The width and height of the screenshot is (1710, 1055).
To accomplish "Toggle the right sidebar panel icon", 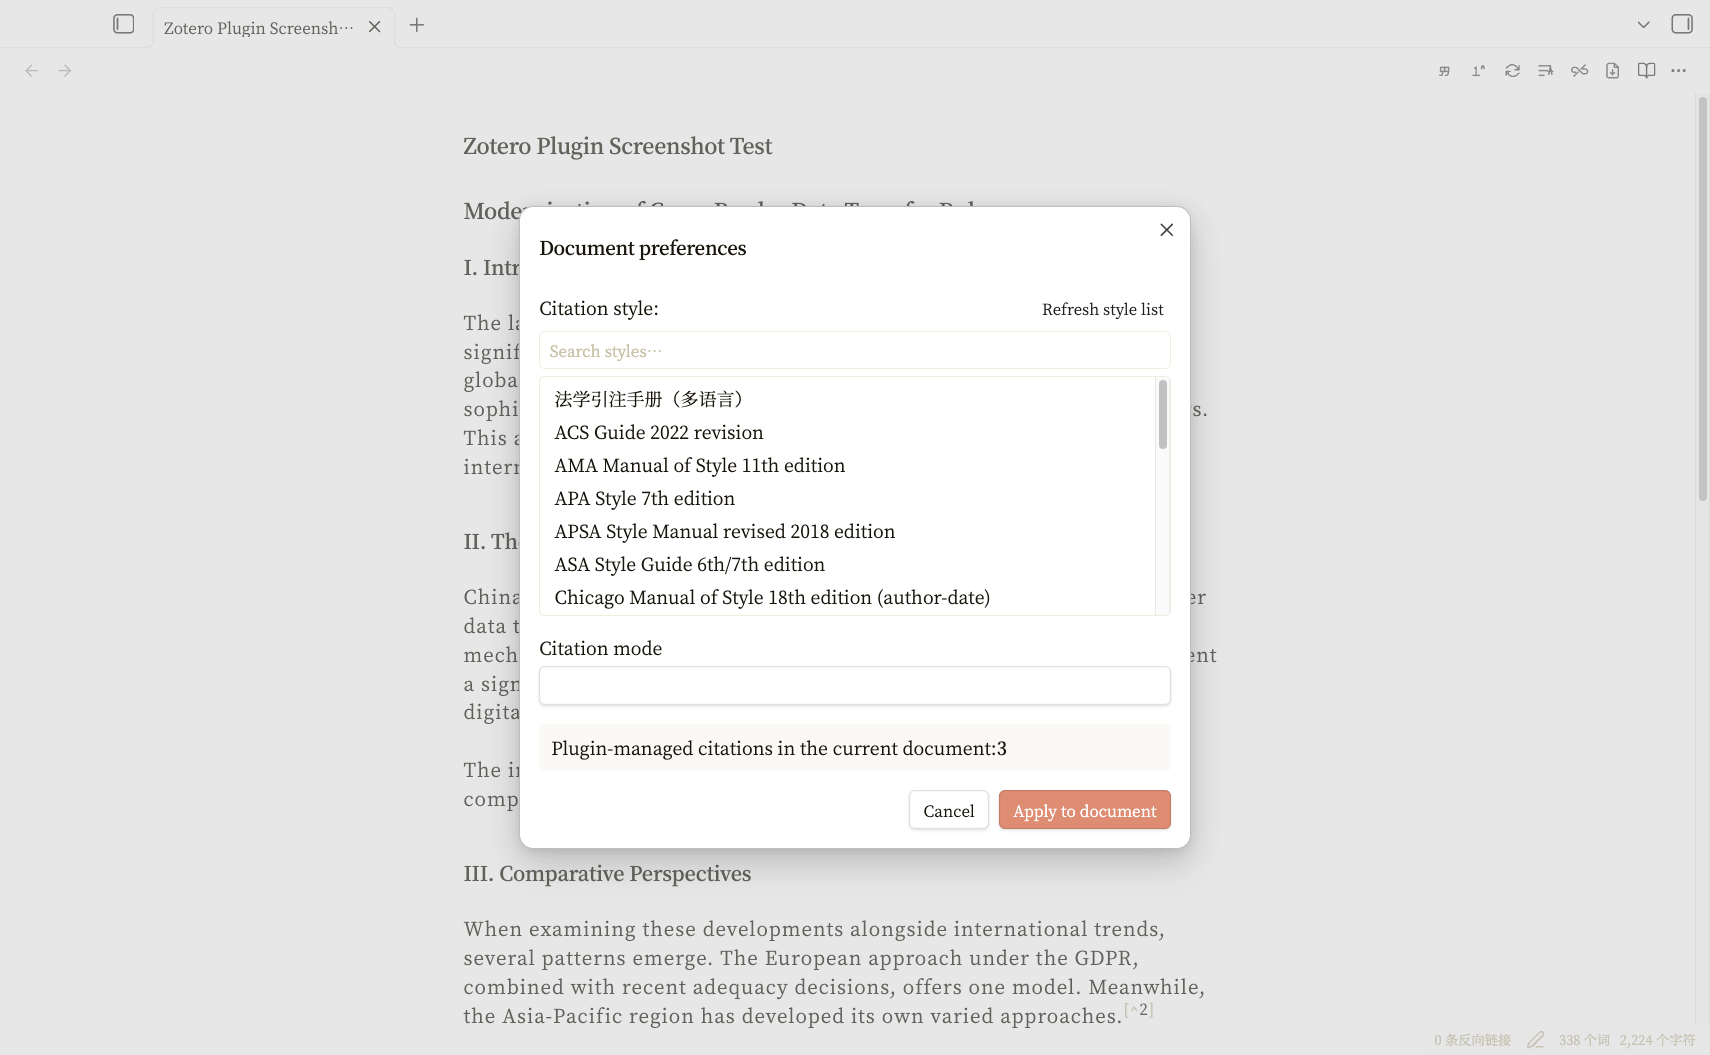I will coord(1682,24).
